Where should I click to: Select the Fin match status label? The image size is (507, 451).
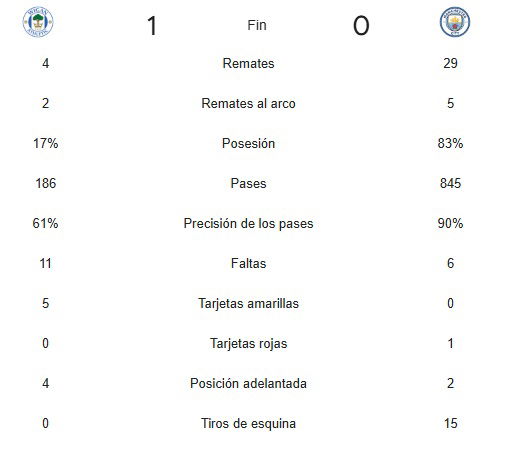(x=257, y=25)
